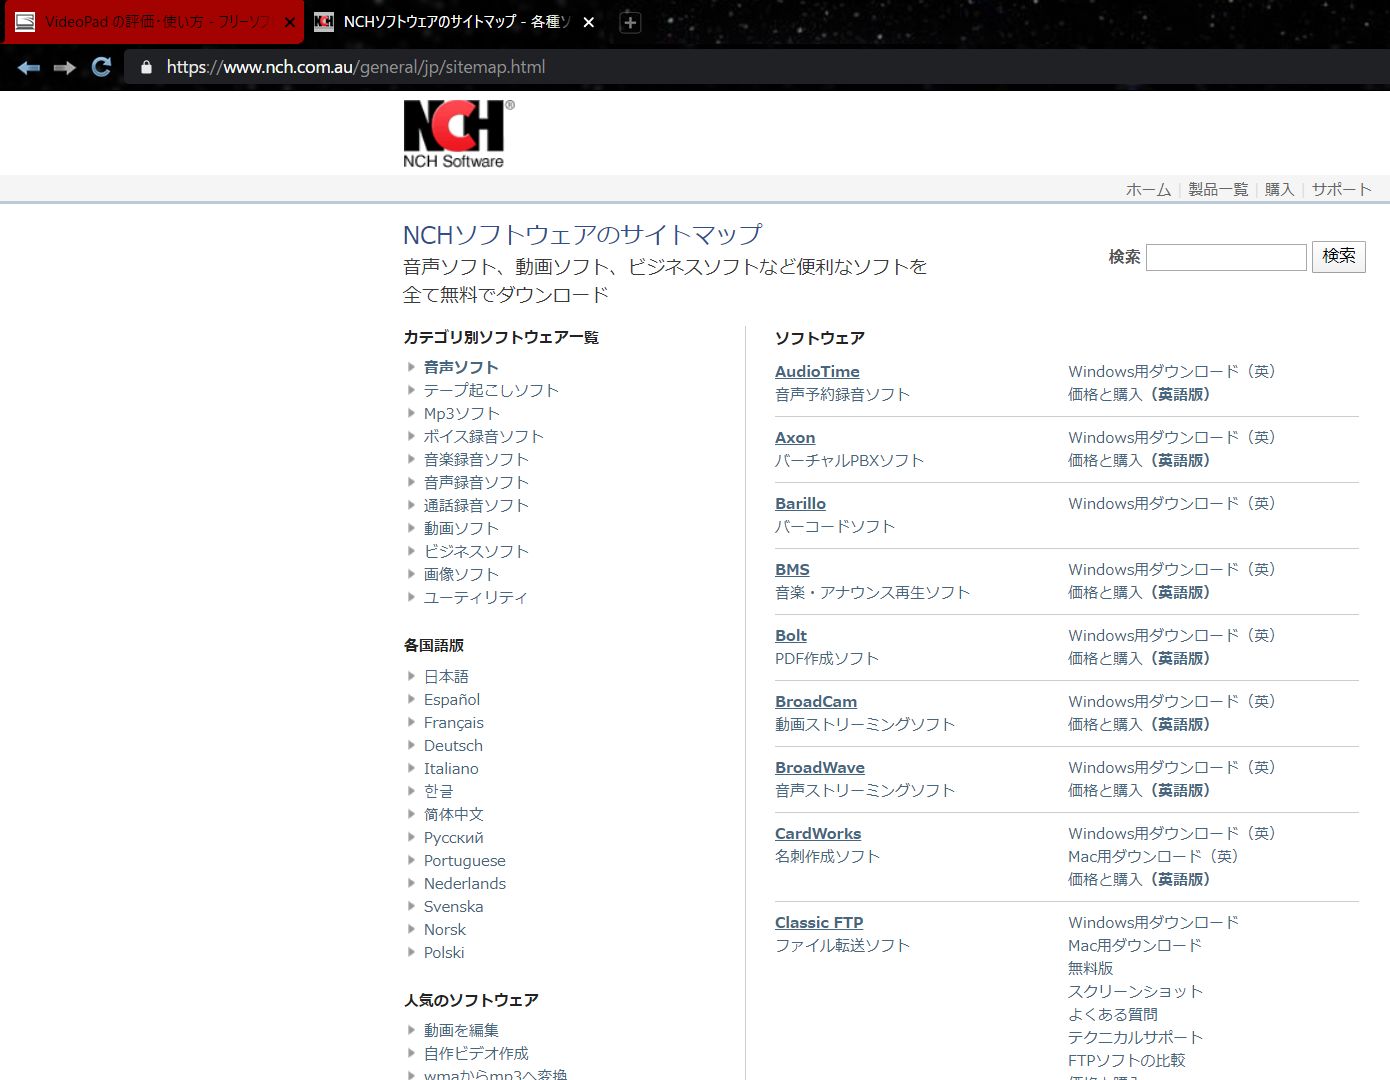Screen dimensions: 1390x1080
Task: Select the NCHソフトウェアのサイトマップ tab
Action: (x=456, y=22)
